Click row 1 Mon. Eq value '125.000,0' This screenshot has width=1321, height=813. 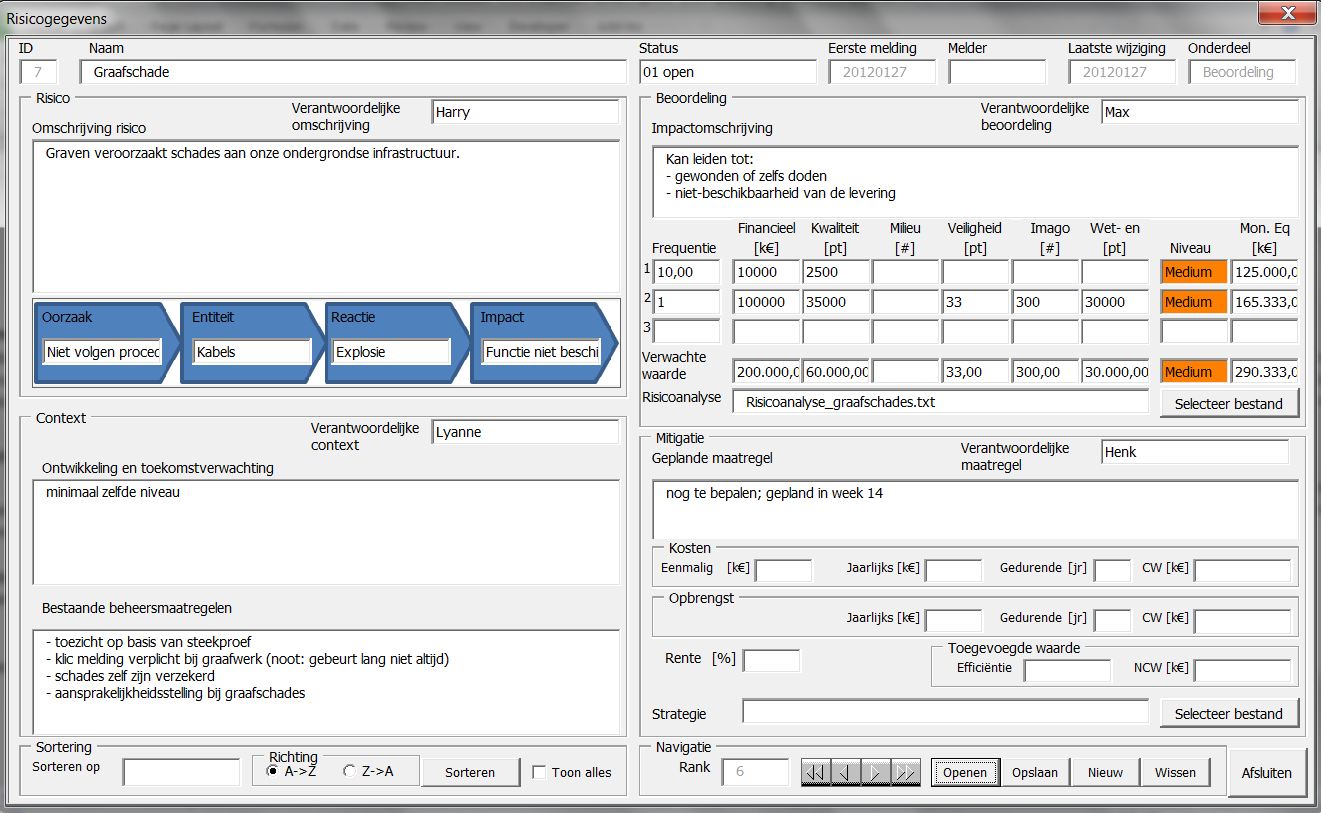tap(1265, 272)
